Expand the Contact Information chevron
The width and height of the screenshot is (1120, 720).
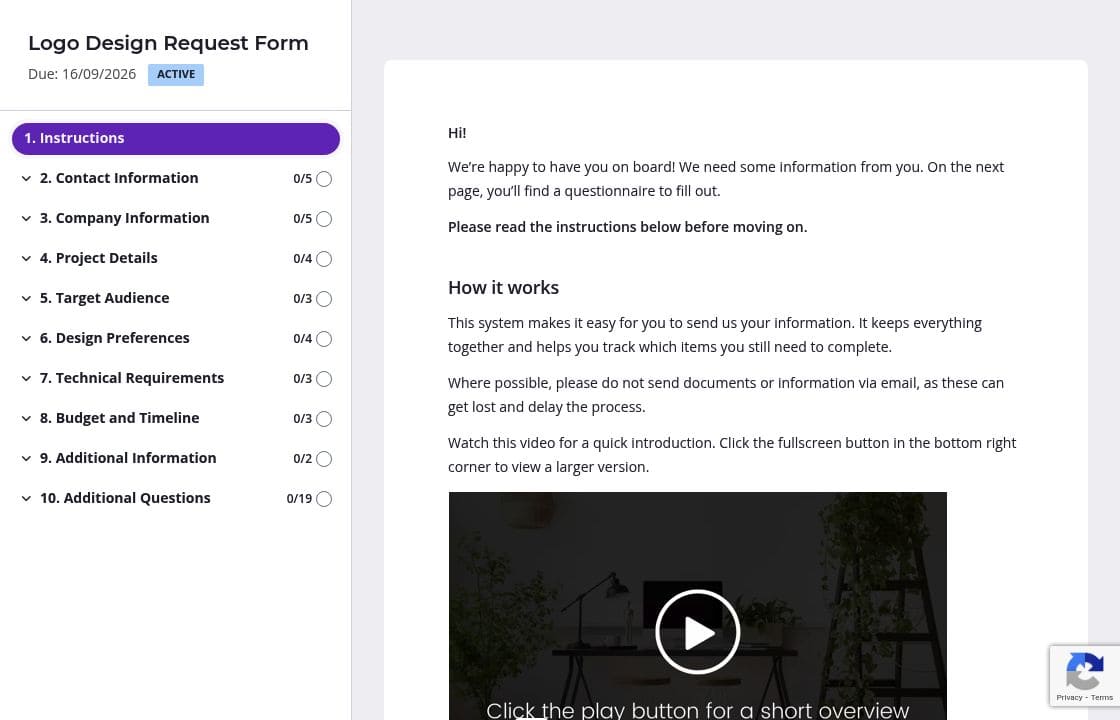pyautogui.click(x=26, y=179)
